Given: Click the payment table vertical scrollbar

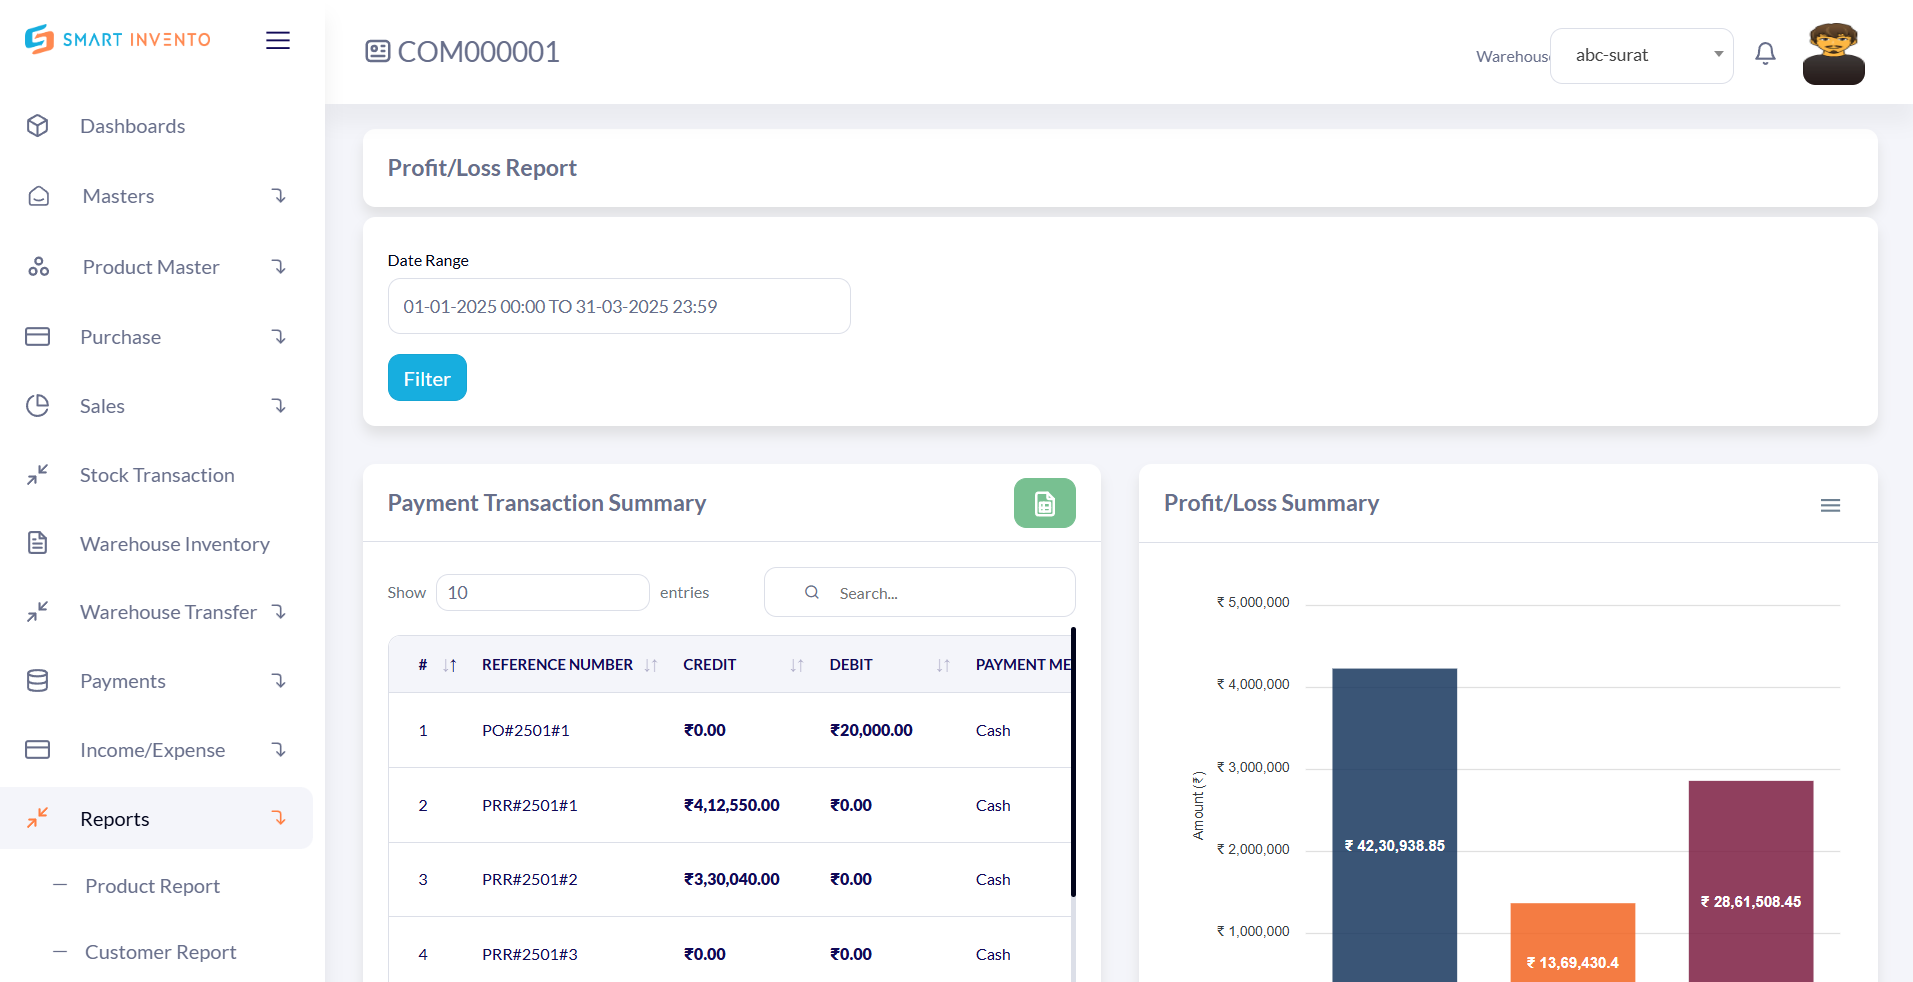Looking at the screenshot, I should 1073,762.
